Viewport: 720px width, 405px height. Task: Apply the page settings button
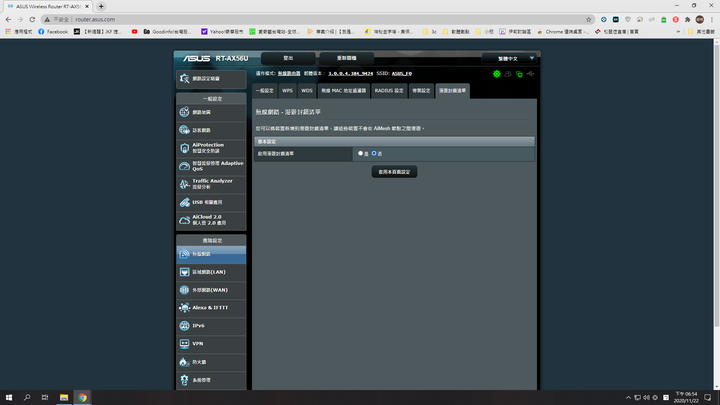tap(394, 172)
